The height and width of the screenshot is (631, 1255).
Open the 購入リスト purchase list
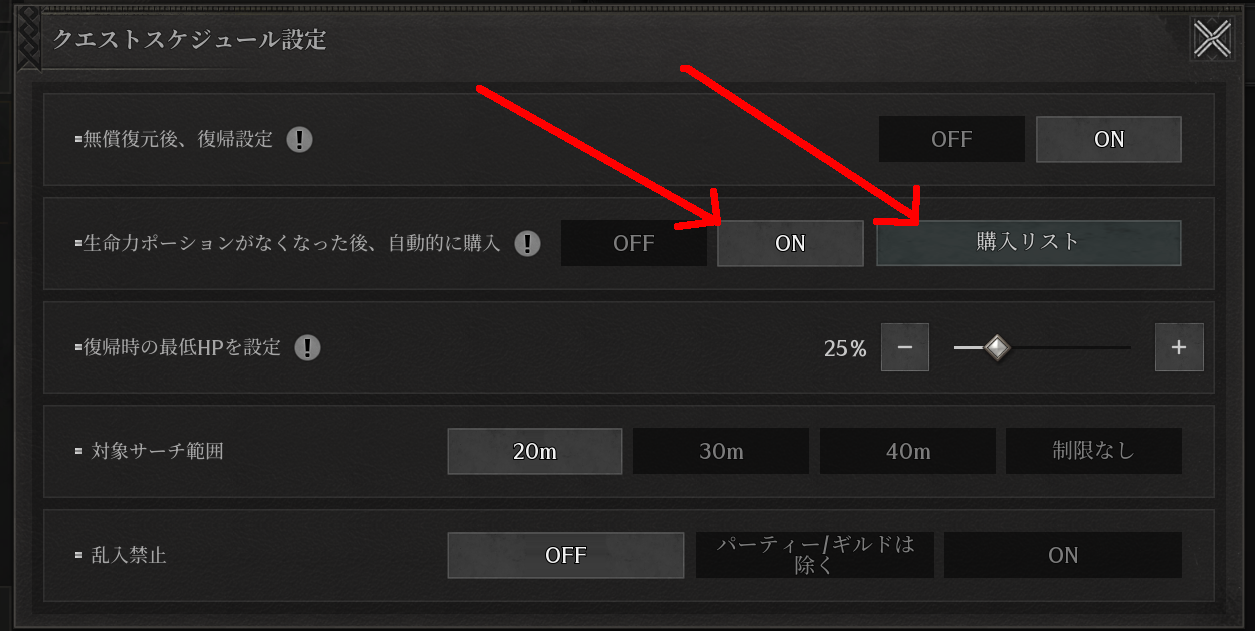click(1029, 243)
